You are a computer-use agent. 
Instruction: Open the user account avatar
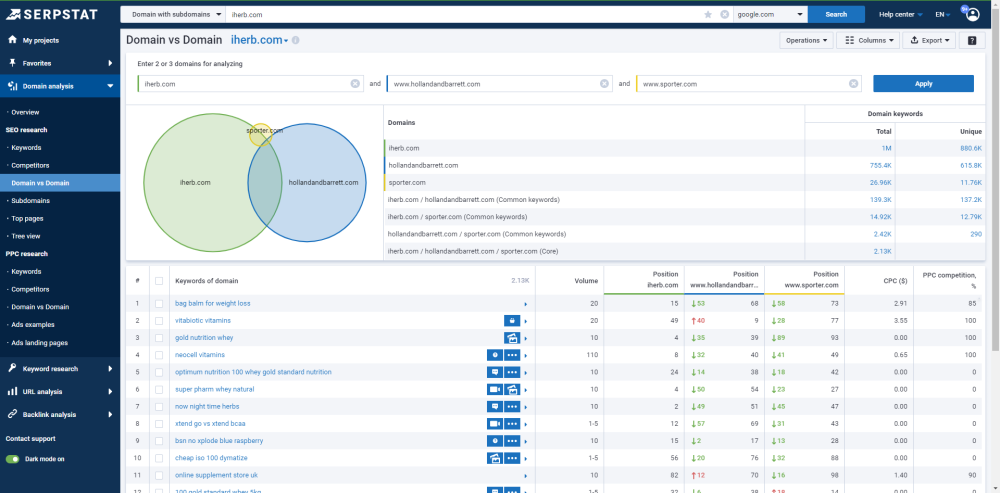coord(973,14)
